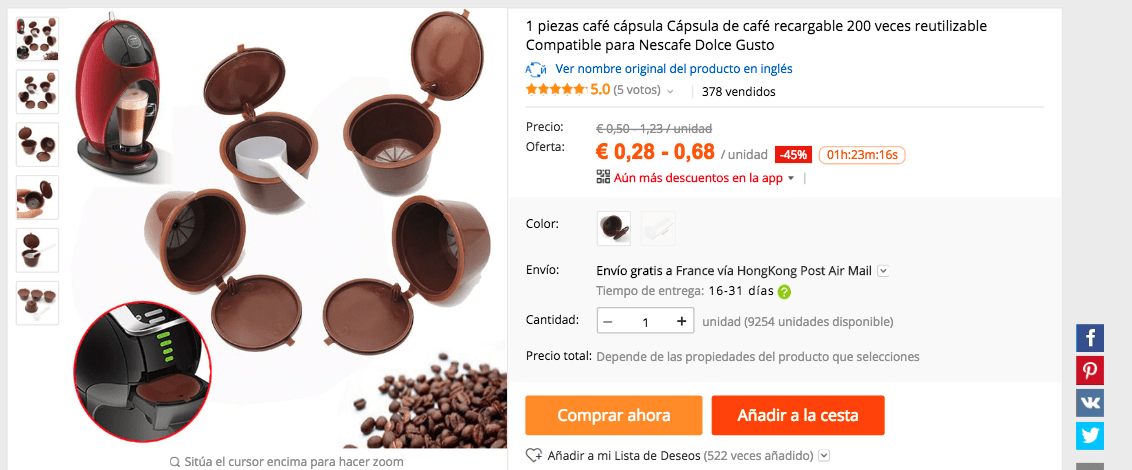Share the product on Twitter
Image resolution: width=1132 pixels, height=470 pixels.
(x=1090, y=436)
